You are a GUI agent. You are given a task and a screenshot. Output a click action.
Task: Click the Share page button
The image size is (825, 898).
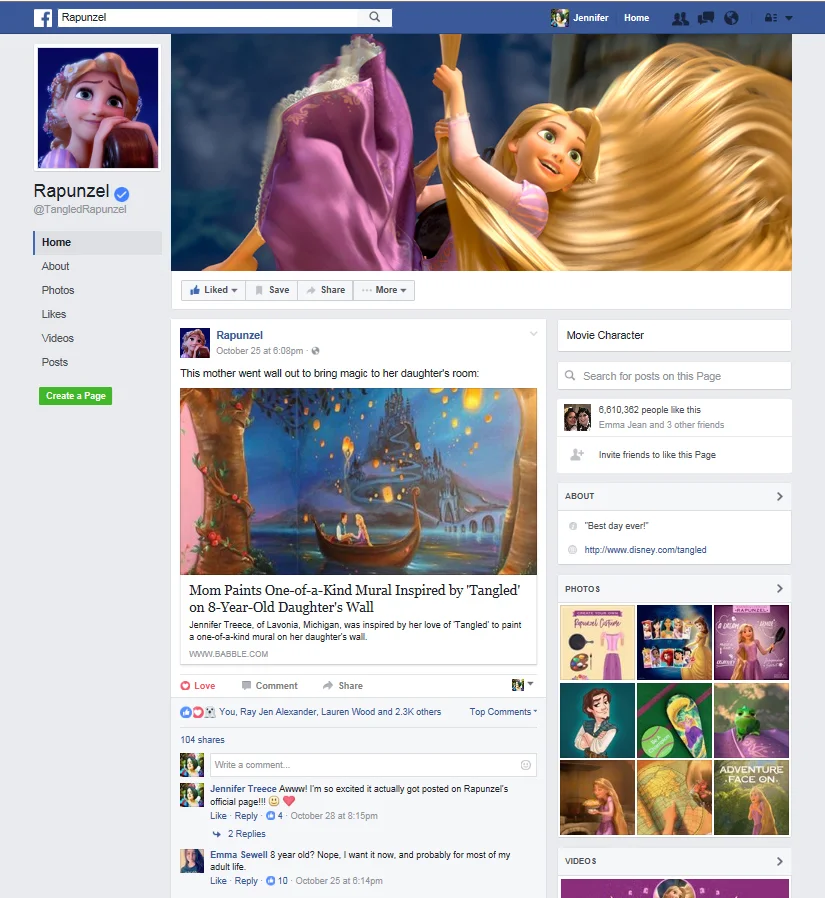[x=325, y=290]
